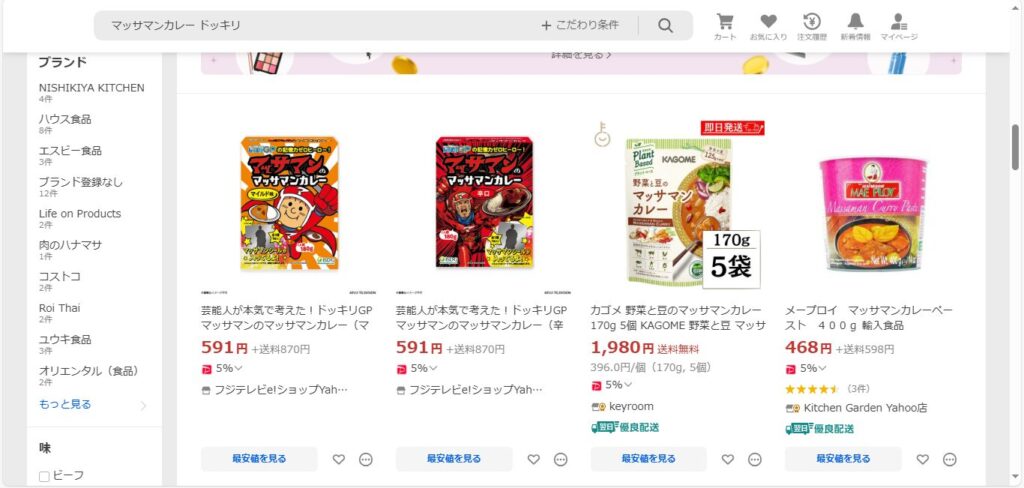Click the page vertical scrollbar thumb
The width and height of the screenshot is (1024, 488).
coord(1015,147)
